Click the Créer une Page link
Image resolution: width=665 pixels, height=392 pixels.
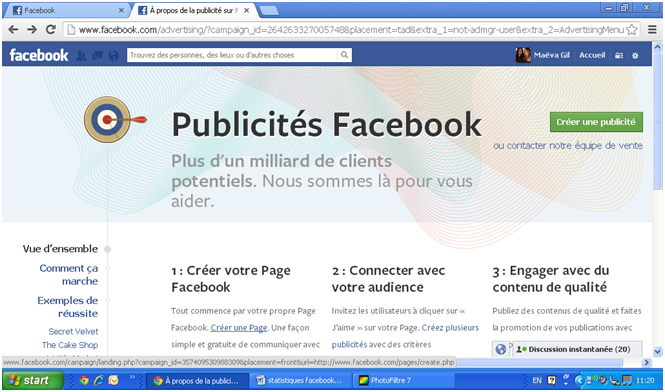click(x=239, y=328)
